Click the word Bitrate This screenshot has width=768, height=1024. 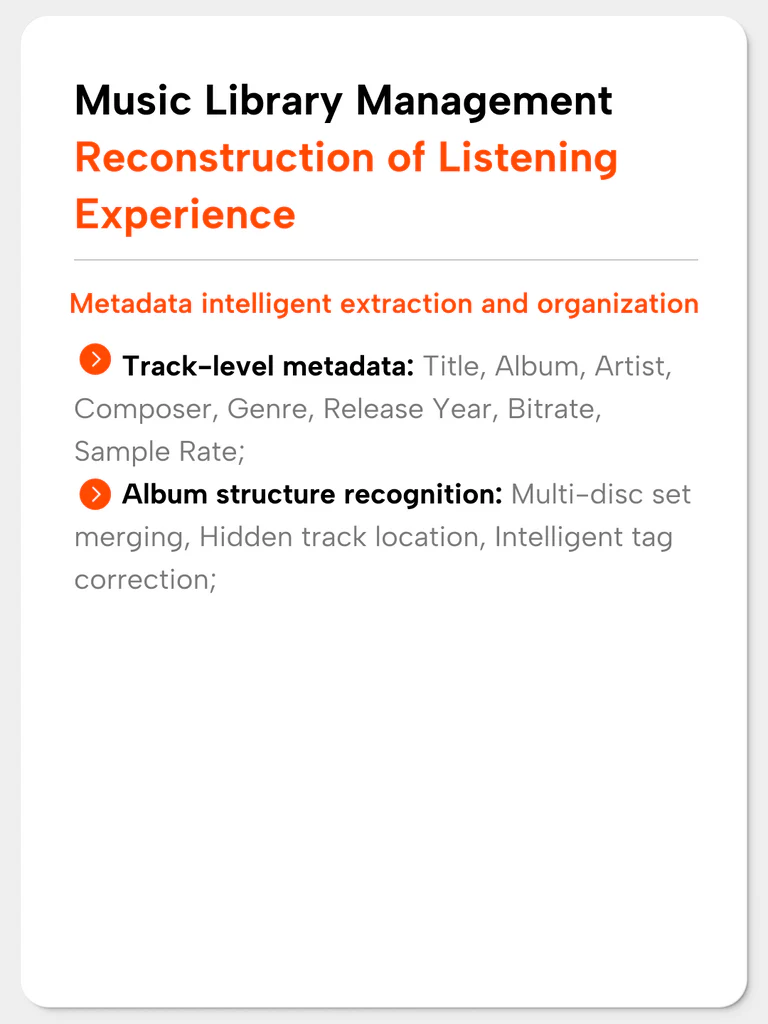click(x=551, y=409)
